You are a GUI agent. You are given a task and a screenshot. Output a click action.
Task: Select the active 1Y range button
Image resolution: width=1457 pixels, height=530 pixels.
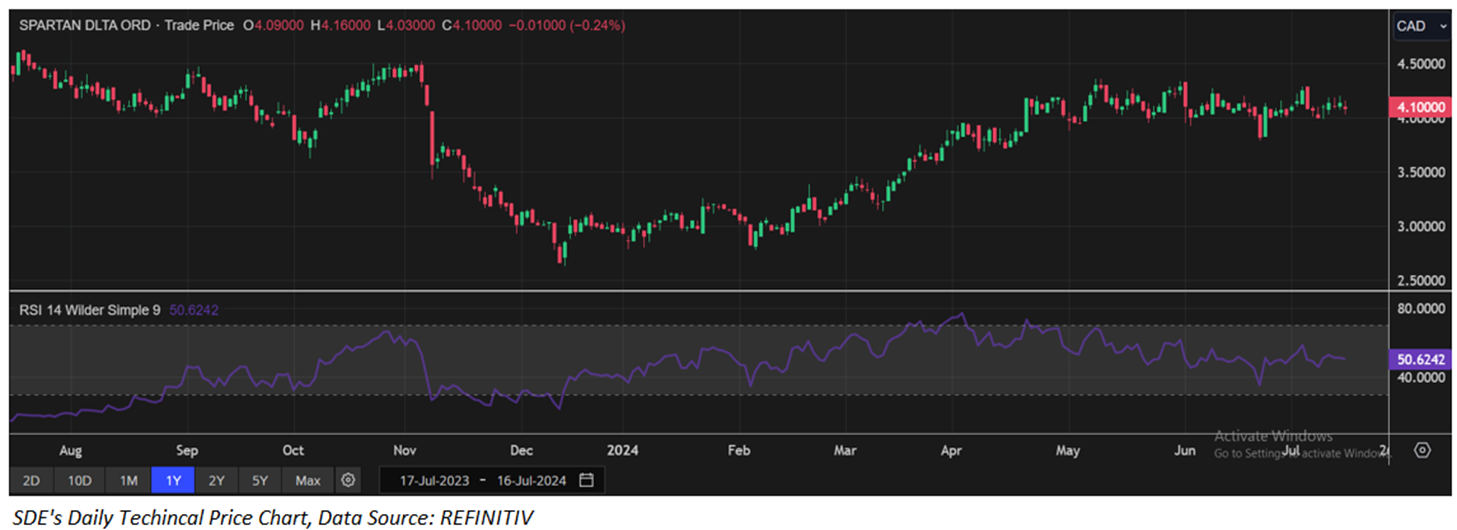point(173,480)
